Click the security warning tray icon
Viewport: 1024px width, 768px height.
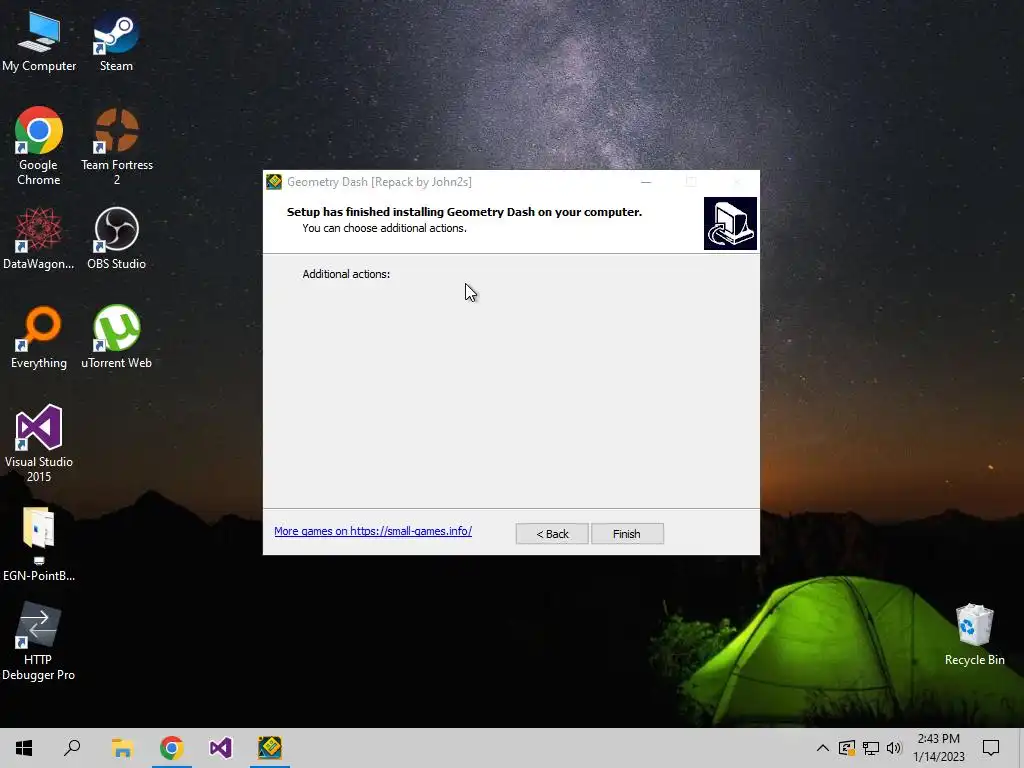pyautogui.click(x=847, y=748)
